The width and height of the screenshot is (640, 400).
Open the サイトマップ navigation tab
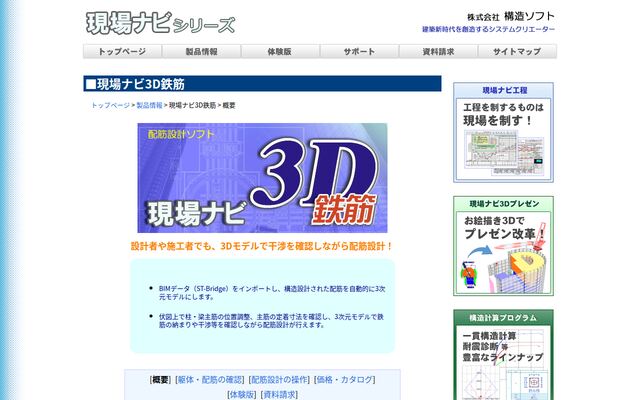pyautogui.click(x=517, y=51)
